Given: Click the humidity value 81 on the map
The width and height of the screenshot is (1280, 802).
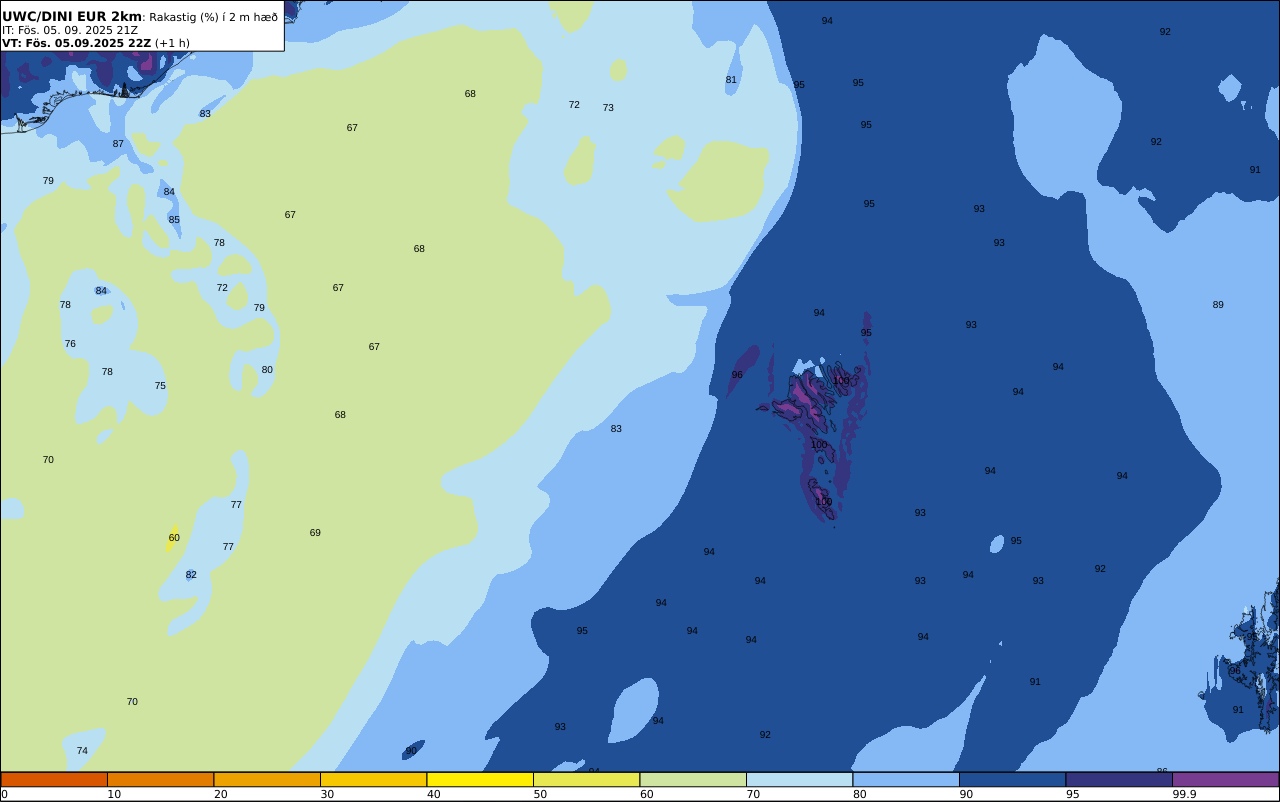Looking at the screenshot, I should pos(731,80).
